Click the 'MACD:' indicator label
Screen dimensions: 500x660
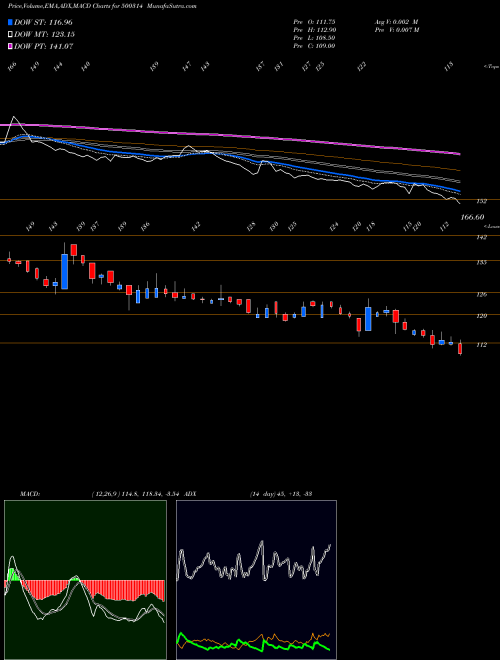[30, 494]
